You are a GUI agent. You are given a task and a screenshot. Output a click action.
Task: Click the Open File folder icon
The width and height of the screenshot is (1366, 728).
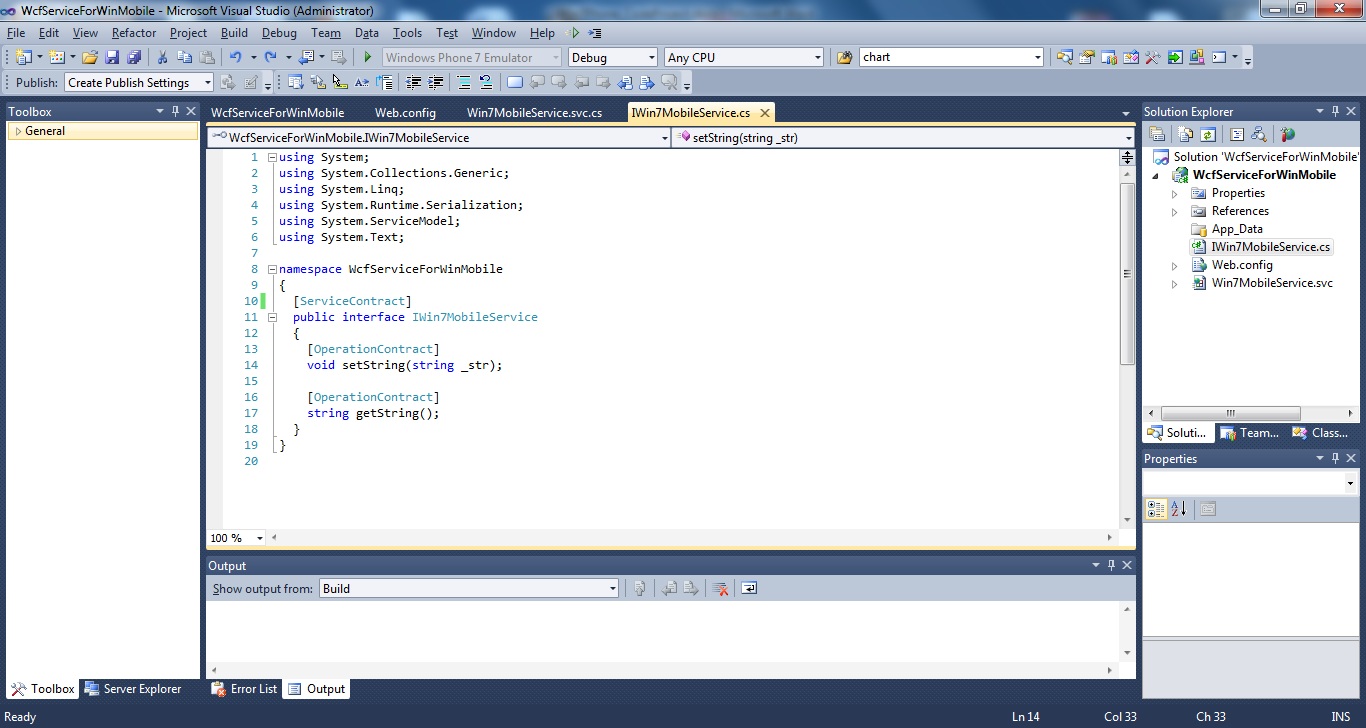[x=90, y=57]
